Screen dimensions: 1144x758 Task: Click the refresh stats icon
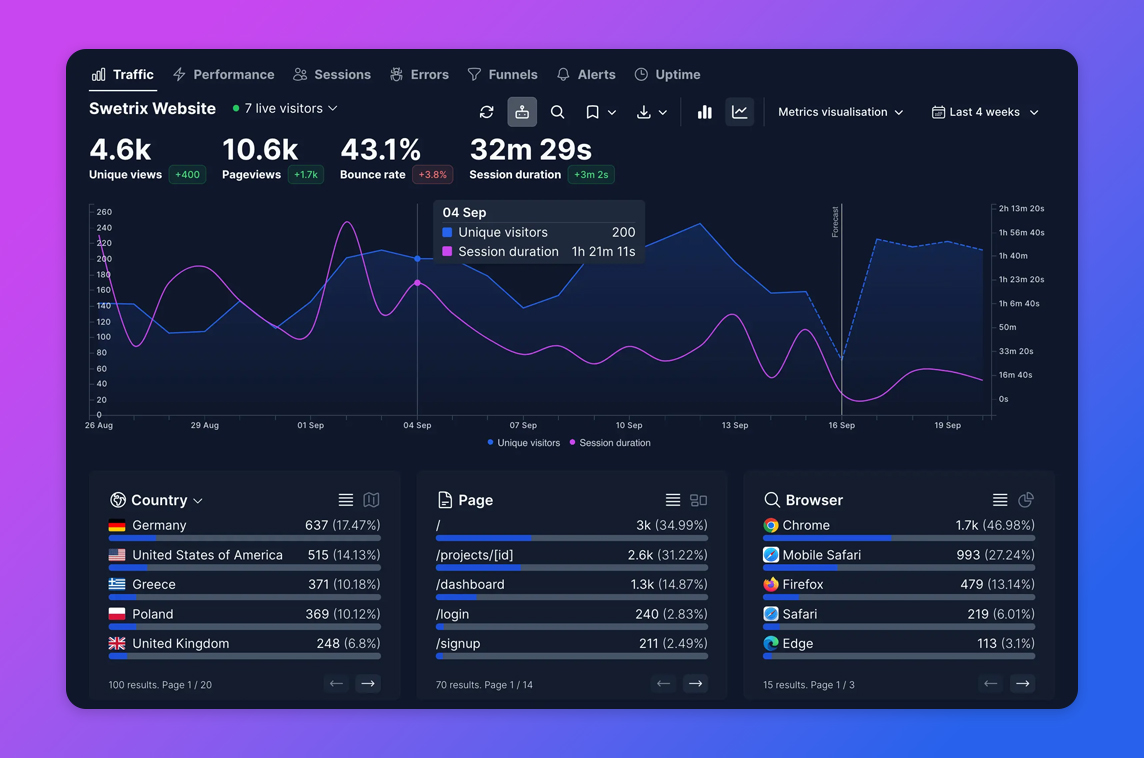(x=487, y=112)
